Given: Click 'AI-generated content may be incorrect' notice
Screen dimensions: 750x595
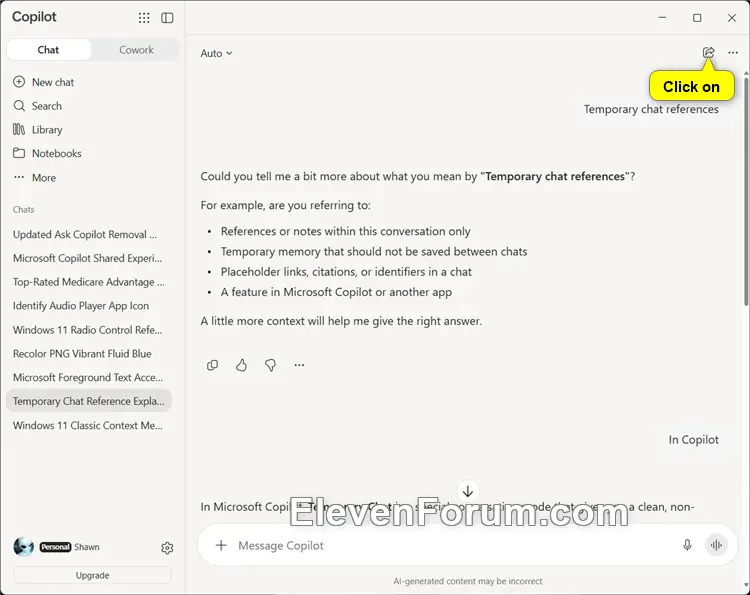Looking at the screenshot, I should [468, 581].
